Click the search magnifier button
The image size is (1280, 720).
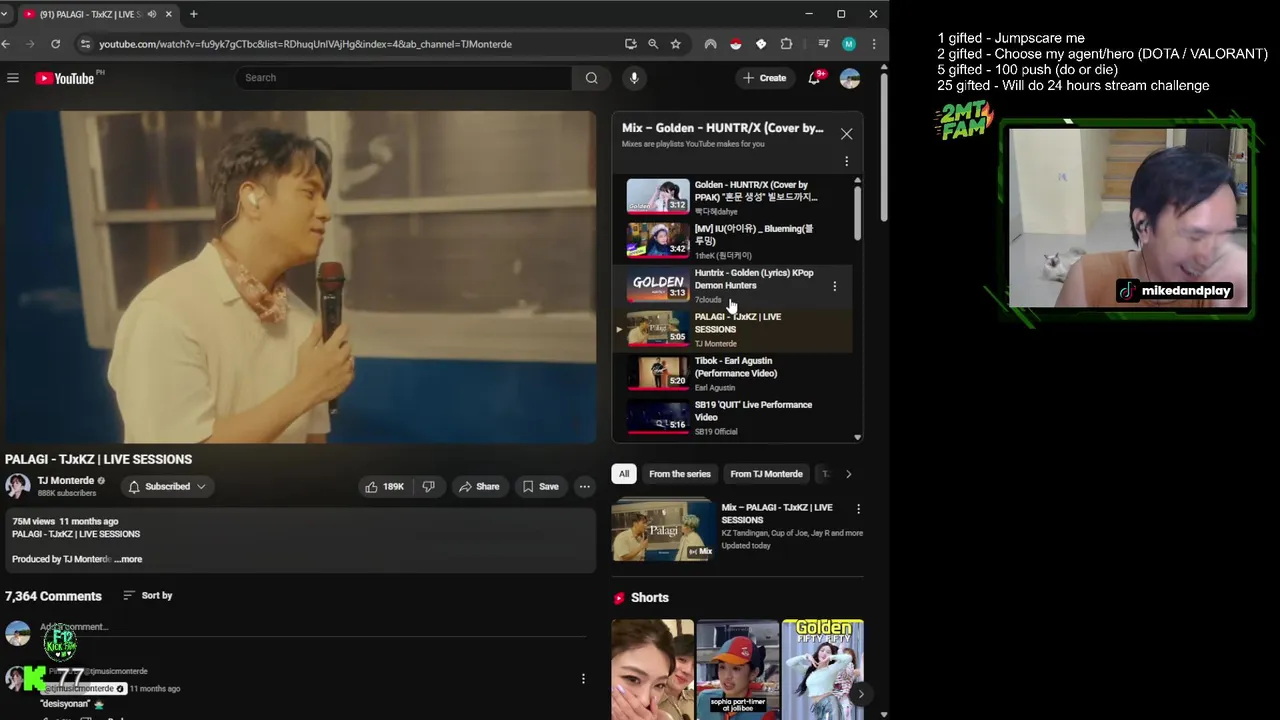(592, 78)
